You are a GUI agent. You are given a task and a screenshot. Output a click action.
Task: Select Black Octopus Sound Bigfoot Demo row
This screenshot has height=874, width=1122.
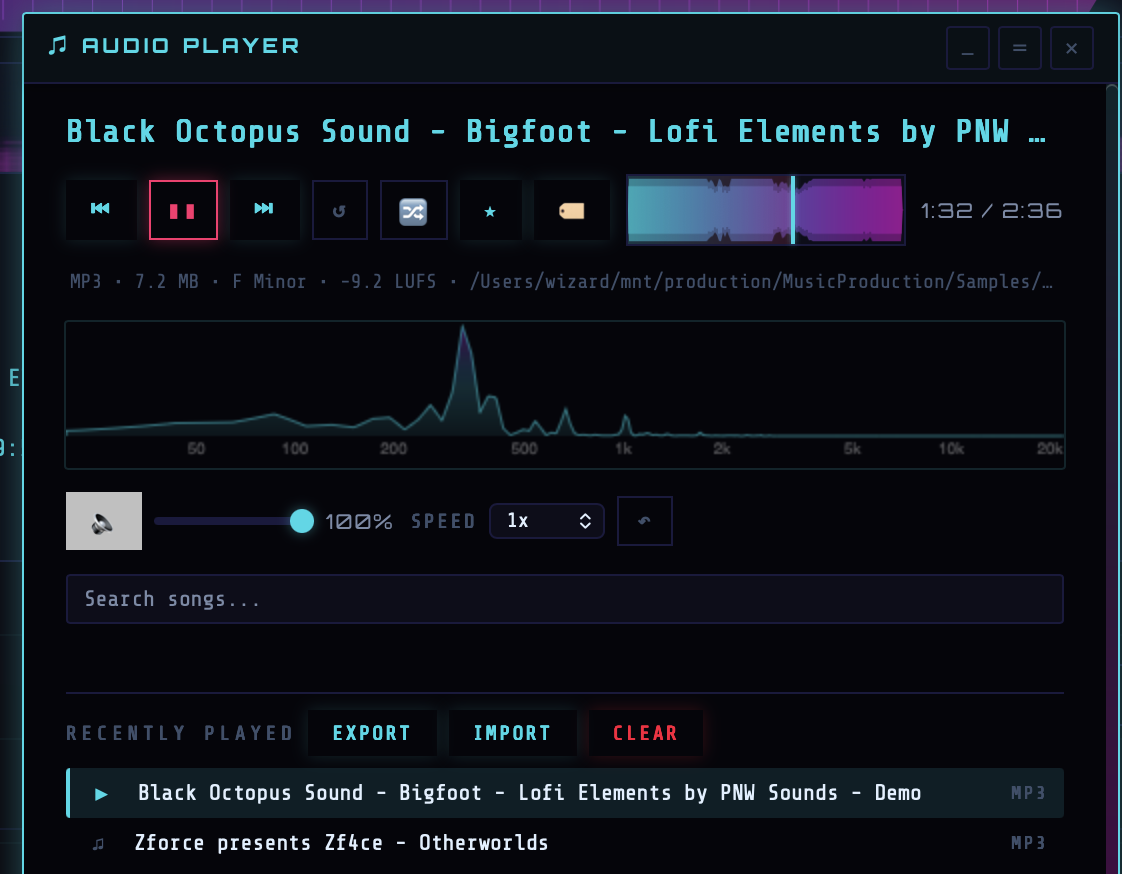coord(565,793)
